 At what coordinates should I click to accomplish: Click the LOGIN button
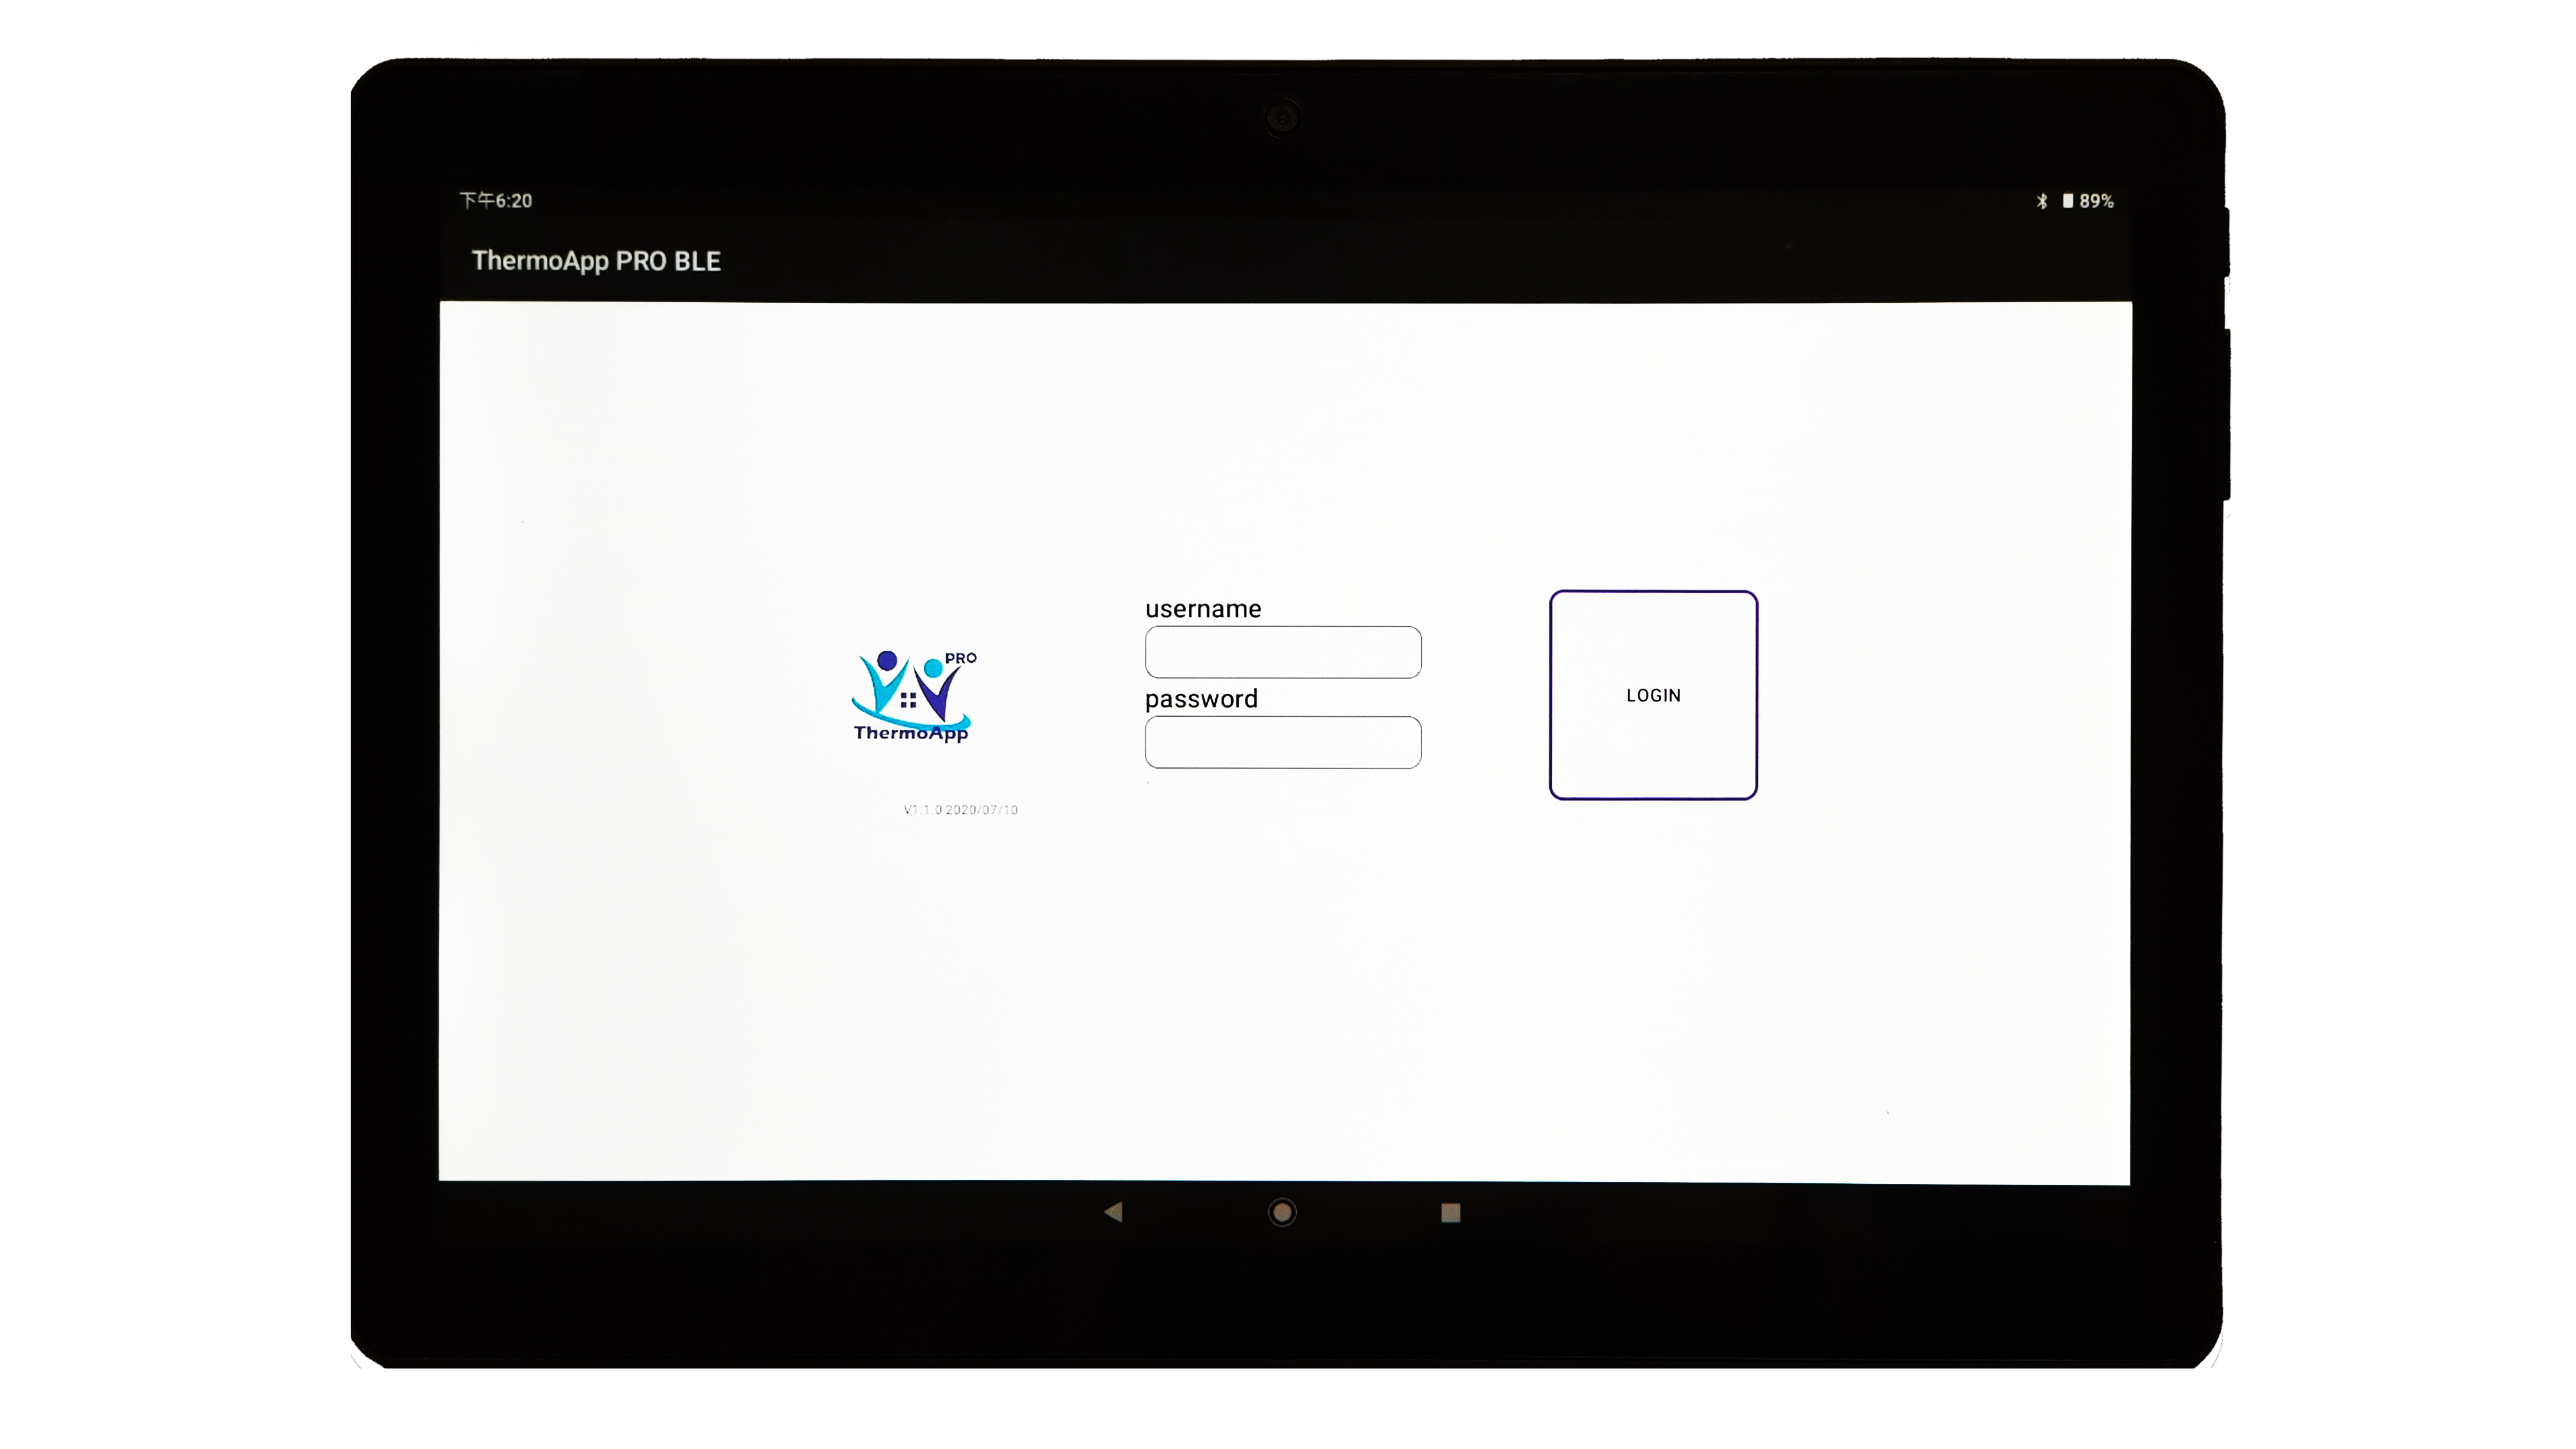pos(1653,695)
